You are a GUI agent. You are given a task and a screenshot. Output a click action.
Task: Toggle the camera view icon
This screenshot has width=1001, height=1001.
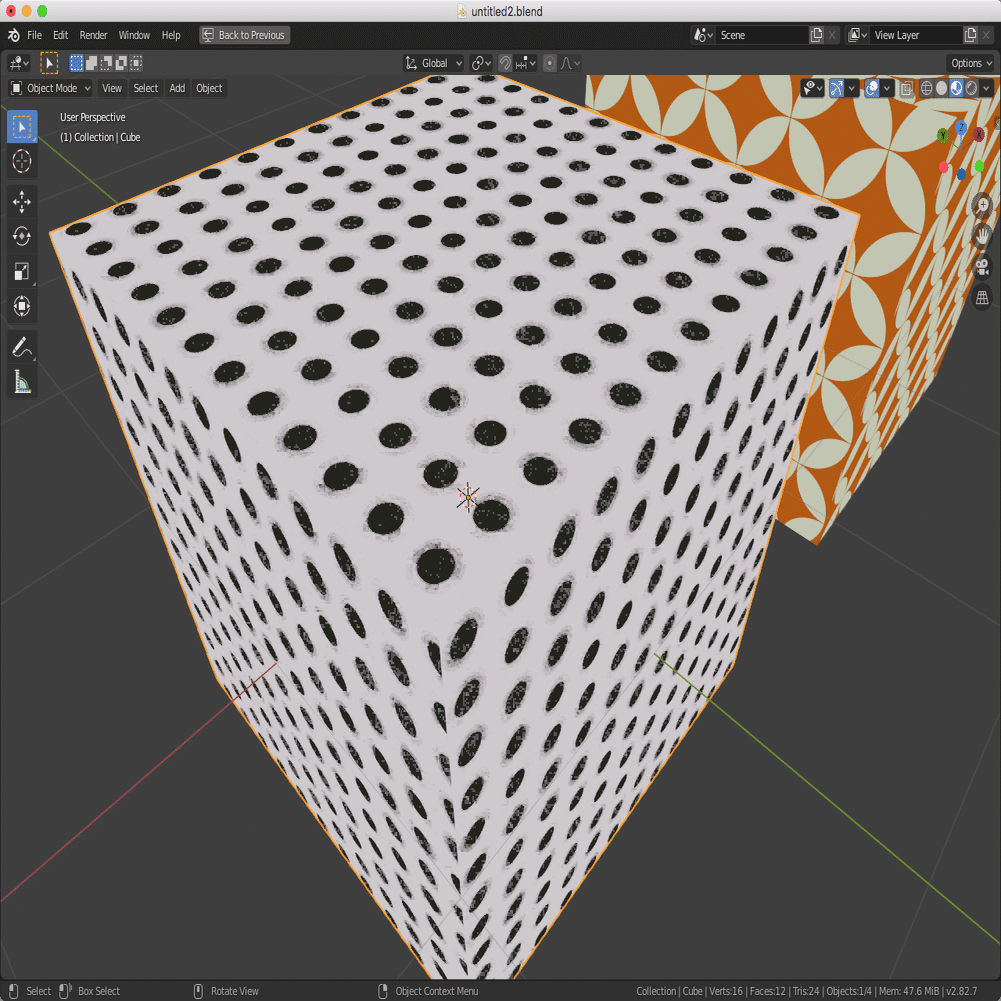point(982,267)
